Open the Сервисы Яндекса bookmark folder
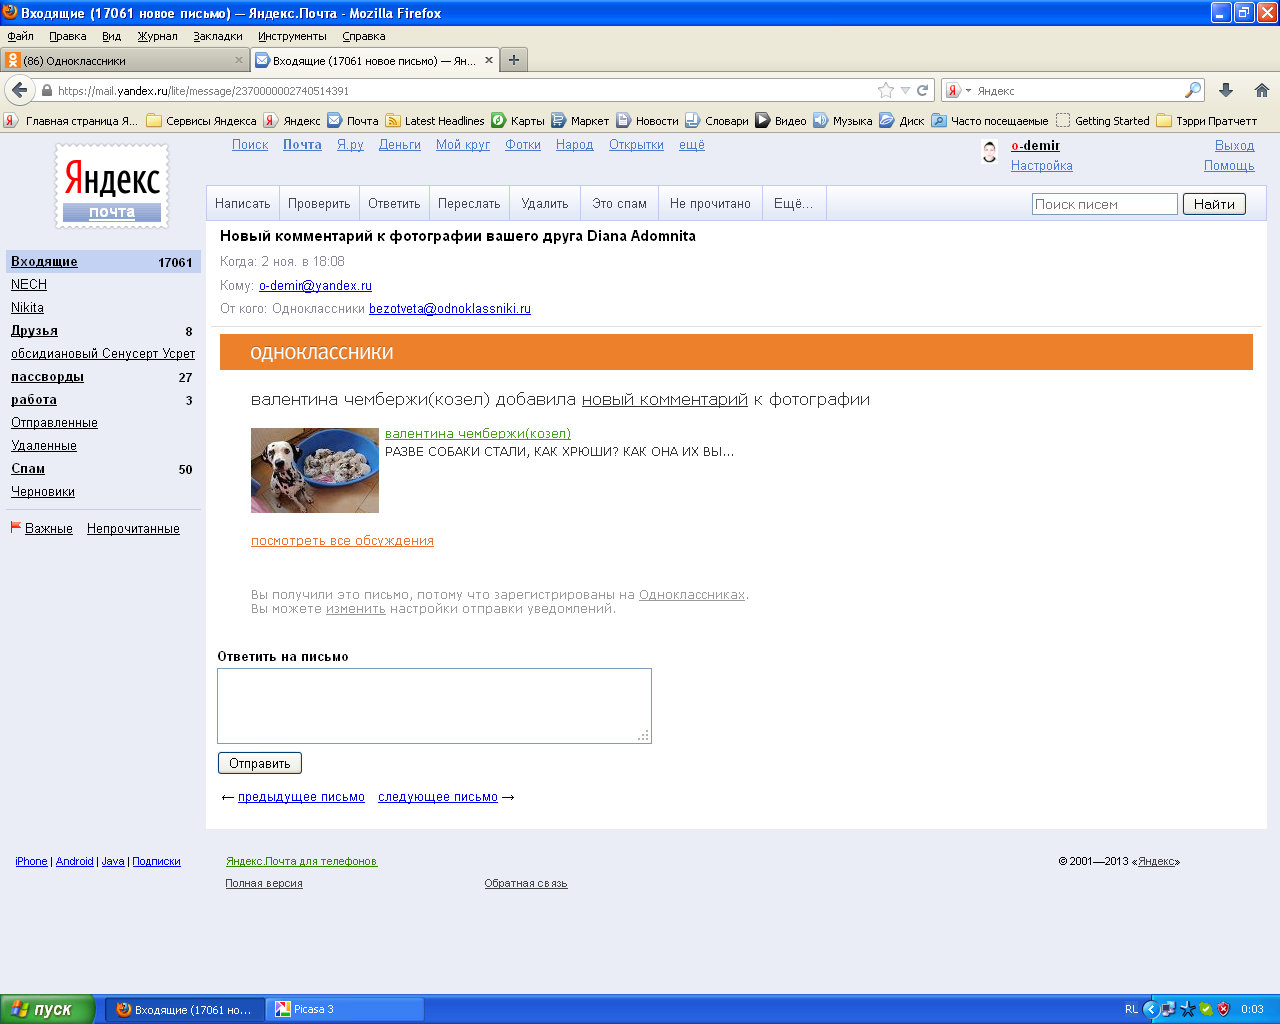This screenshot has height=1024, width=1280. pos(201,120)
